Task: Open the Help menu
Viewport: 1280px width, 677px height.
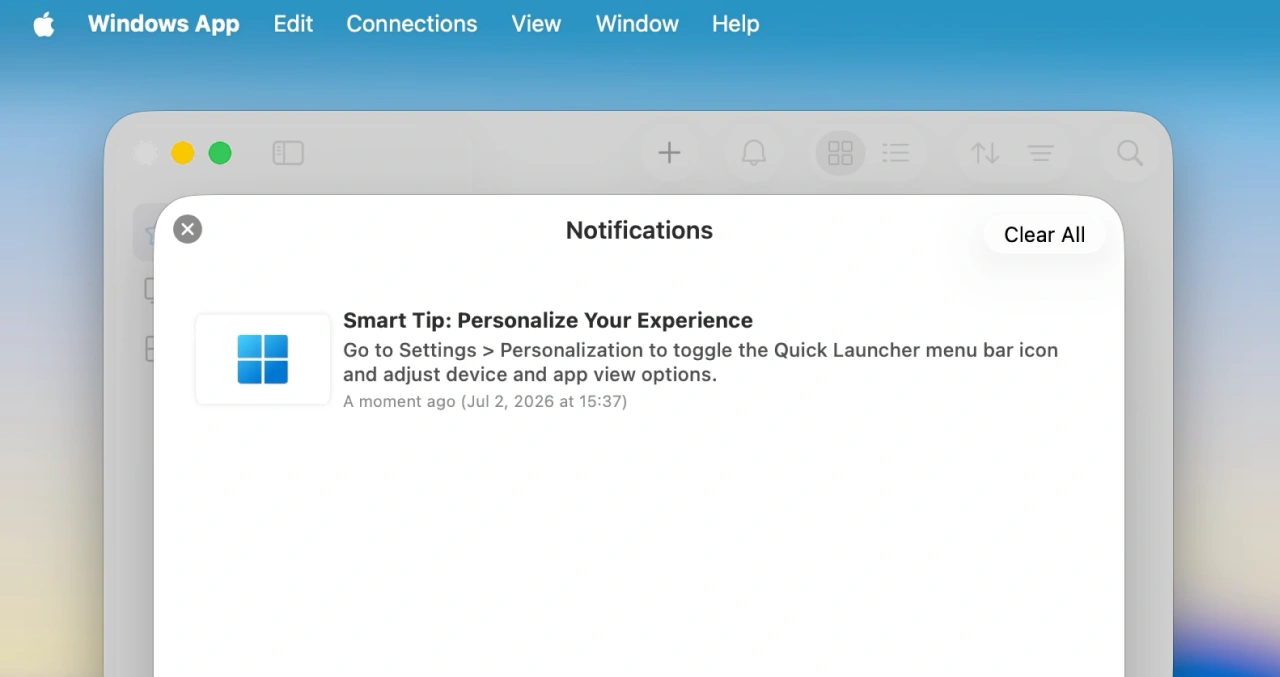Action: click(x=736, y=24)
